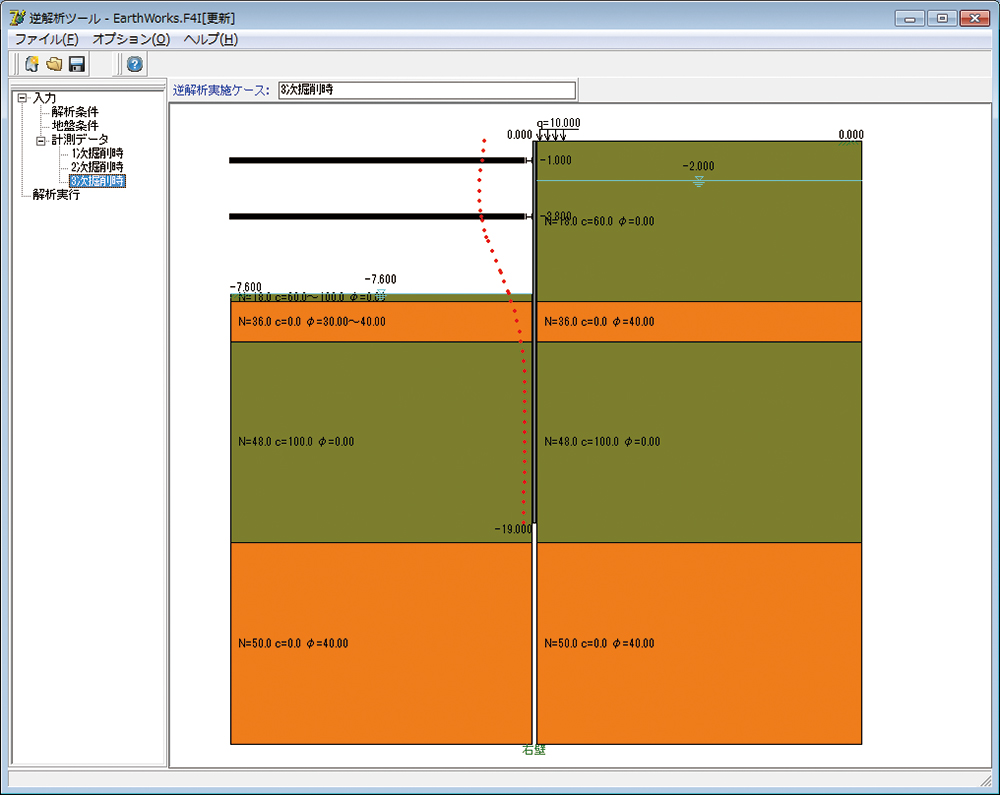
Task: Click the 逆解析実施ケース text field
Action: (x=425, y=90)
